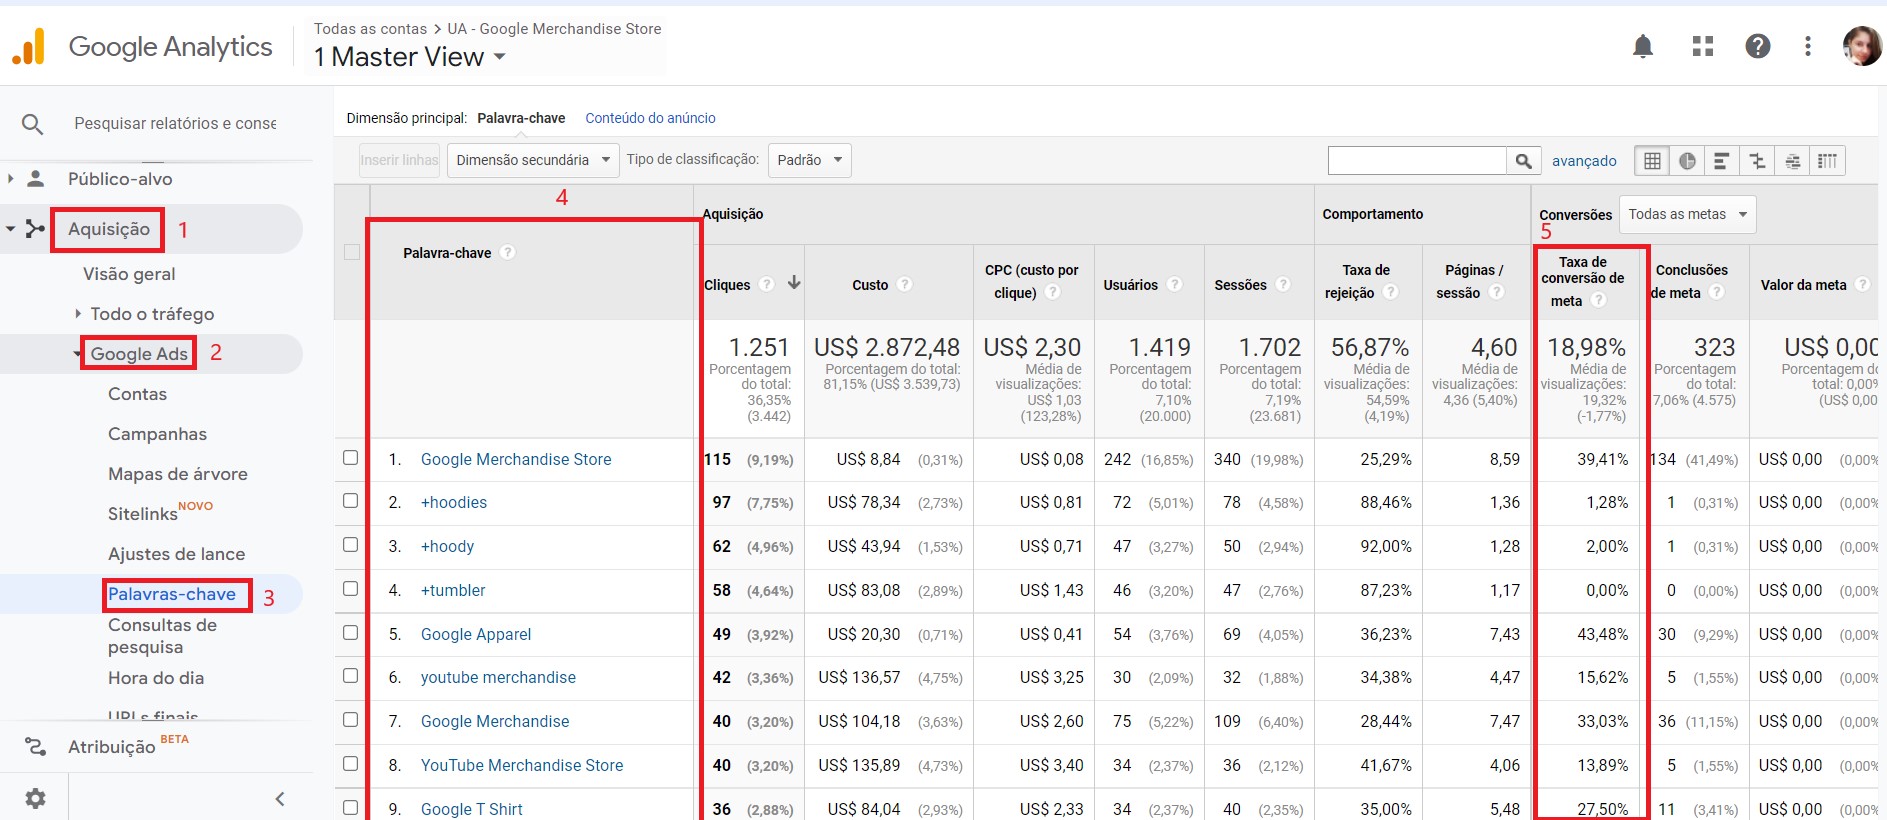Open the admin settings gear
This screenshot has width=1887, height=820.
tap(35, 798)
